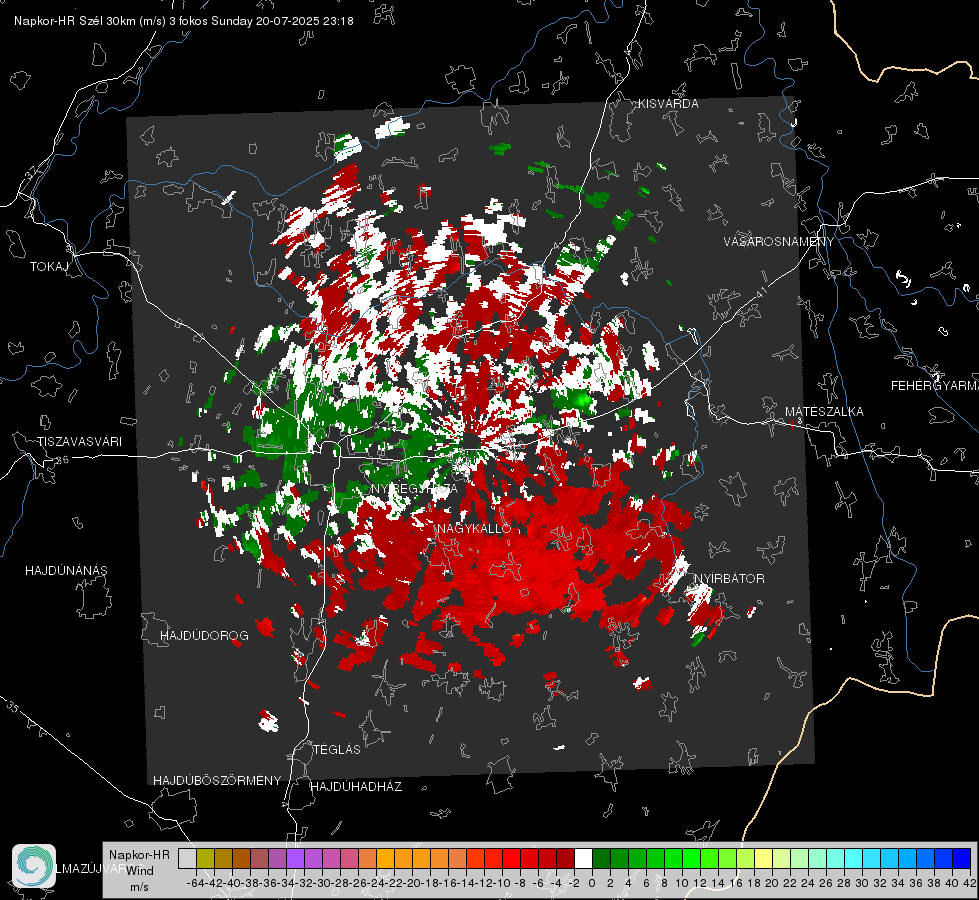The height and width of the screenshot is (900, 979).
Task: Click the HAJDÚBÖSZÖRMÉNY label
Action: point(217,781)
